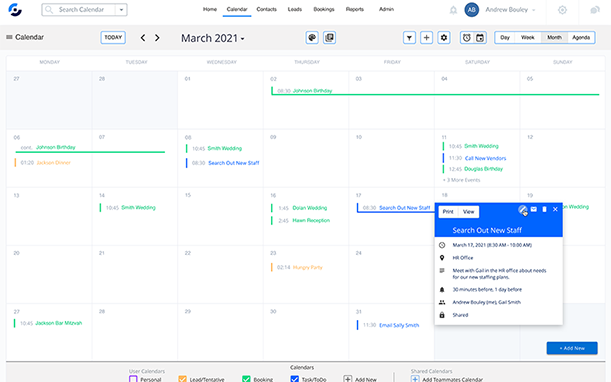The width and height of the screenshot is (611, 382).
Task: Click the notification bell icon
Action: coord(453,10)
